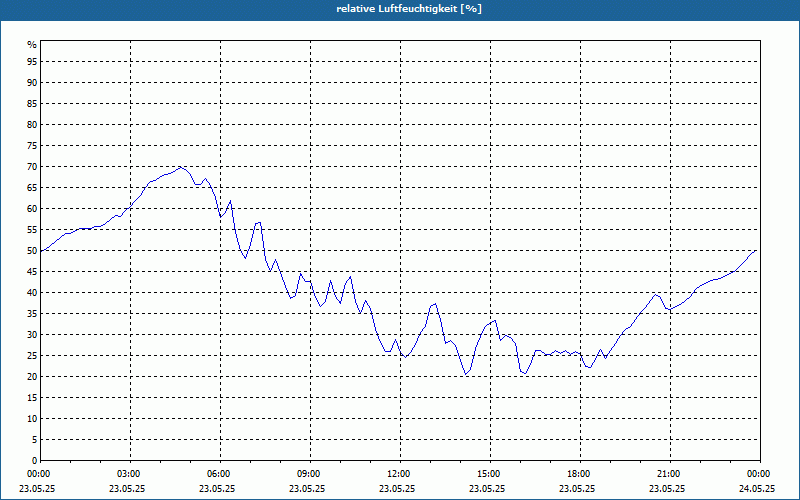Click the y-axis value 15
800x500 pixels.
(32, 398)
